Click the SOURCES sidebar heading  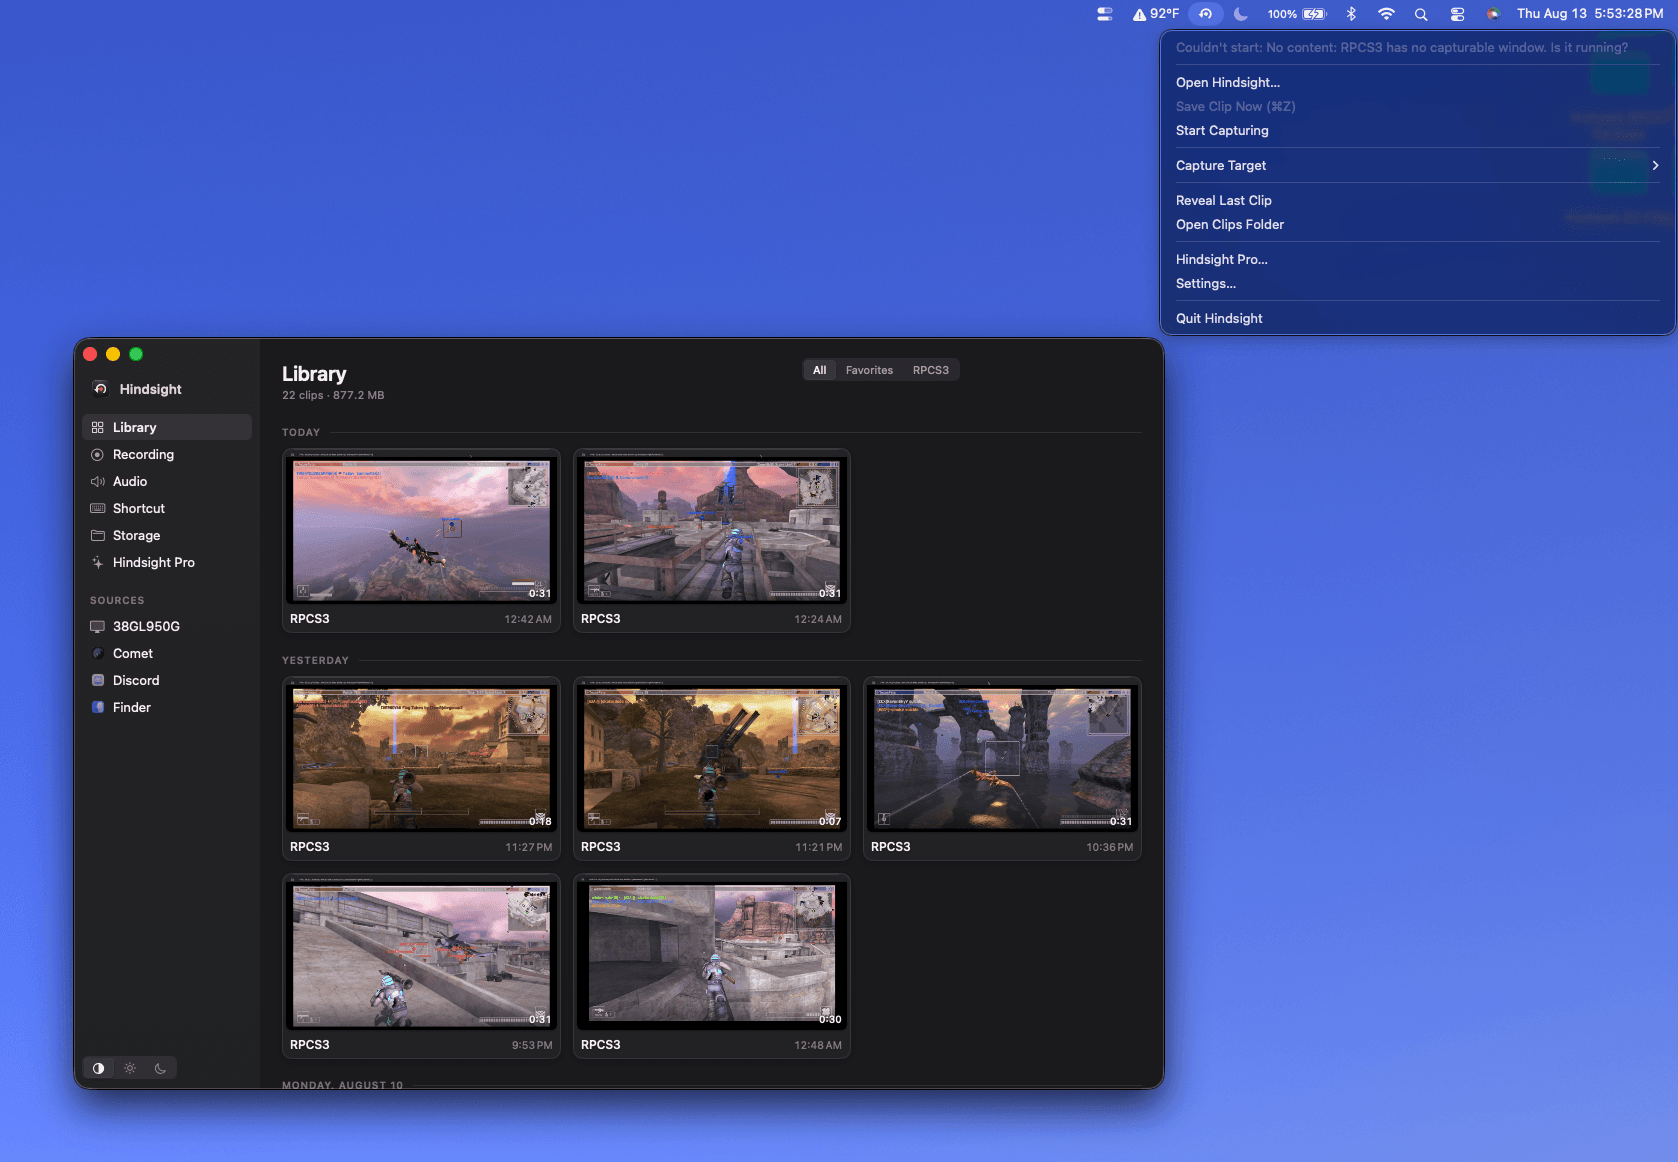coord(117,601)
